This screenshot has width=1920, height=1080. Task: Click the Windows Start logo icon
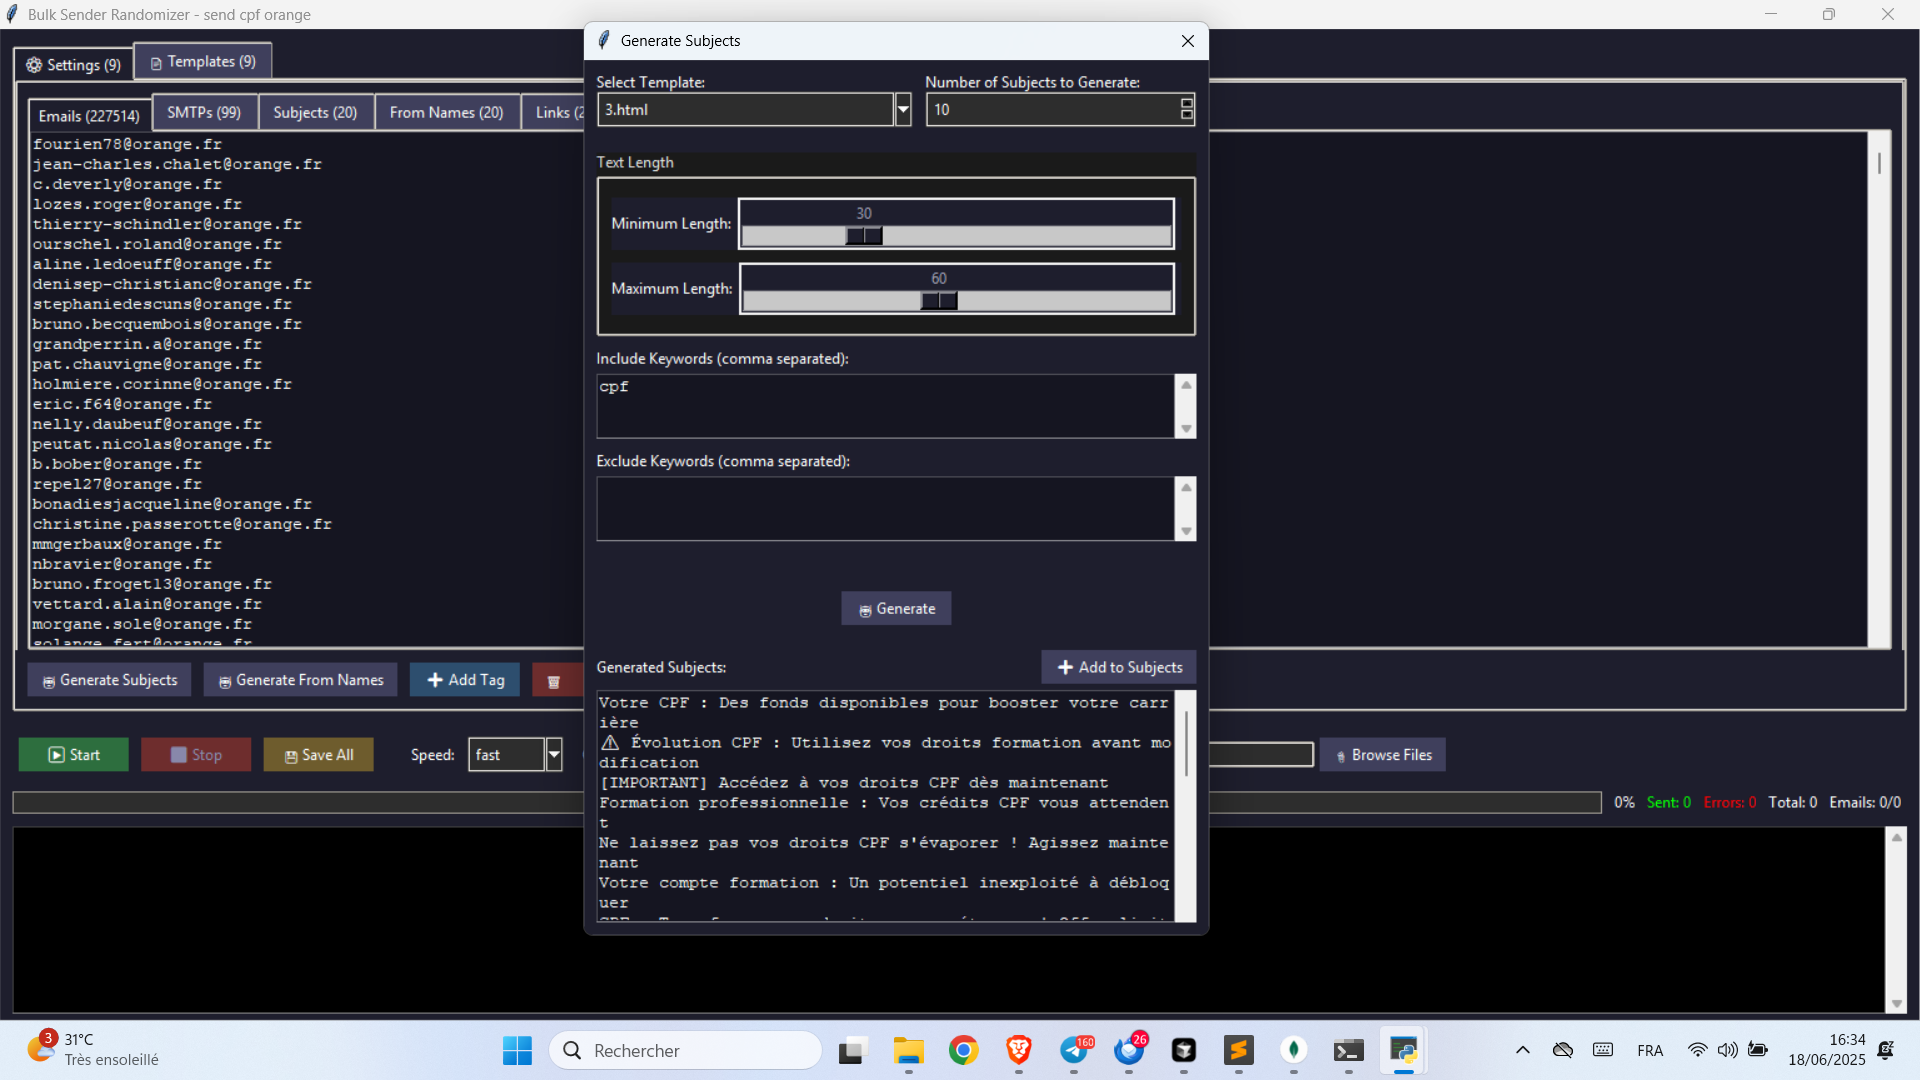point(517,1050)
